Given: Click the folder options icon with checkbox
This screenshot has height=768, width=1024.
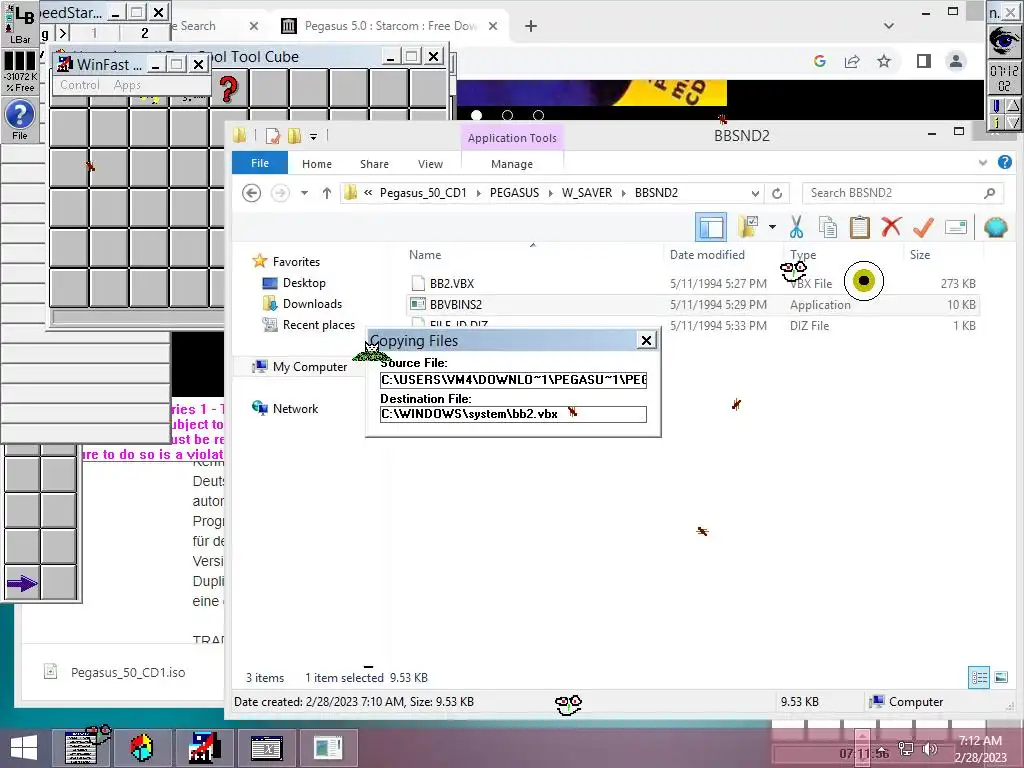Looking at the screenshot, I should (748, 227).
